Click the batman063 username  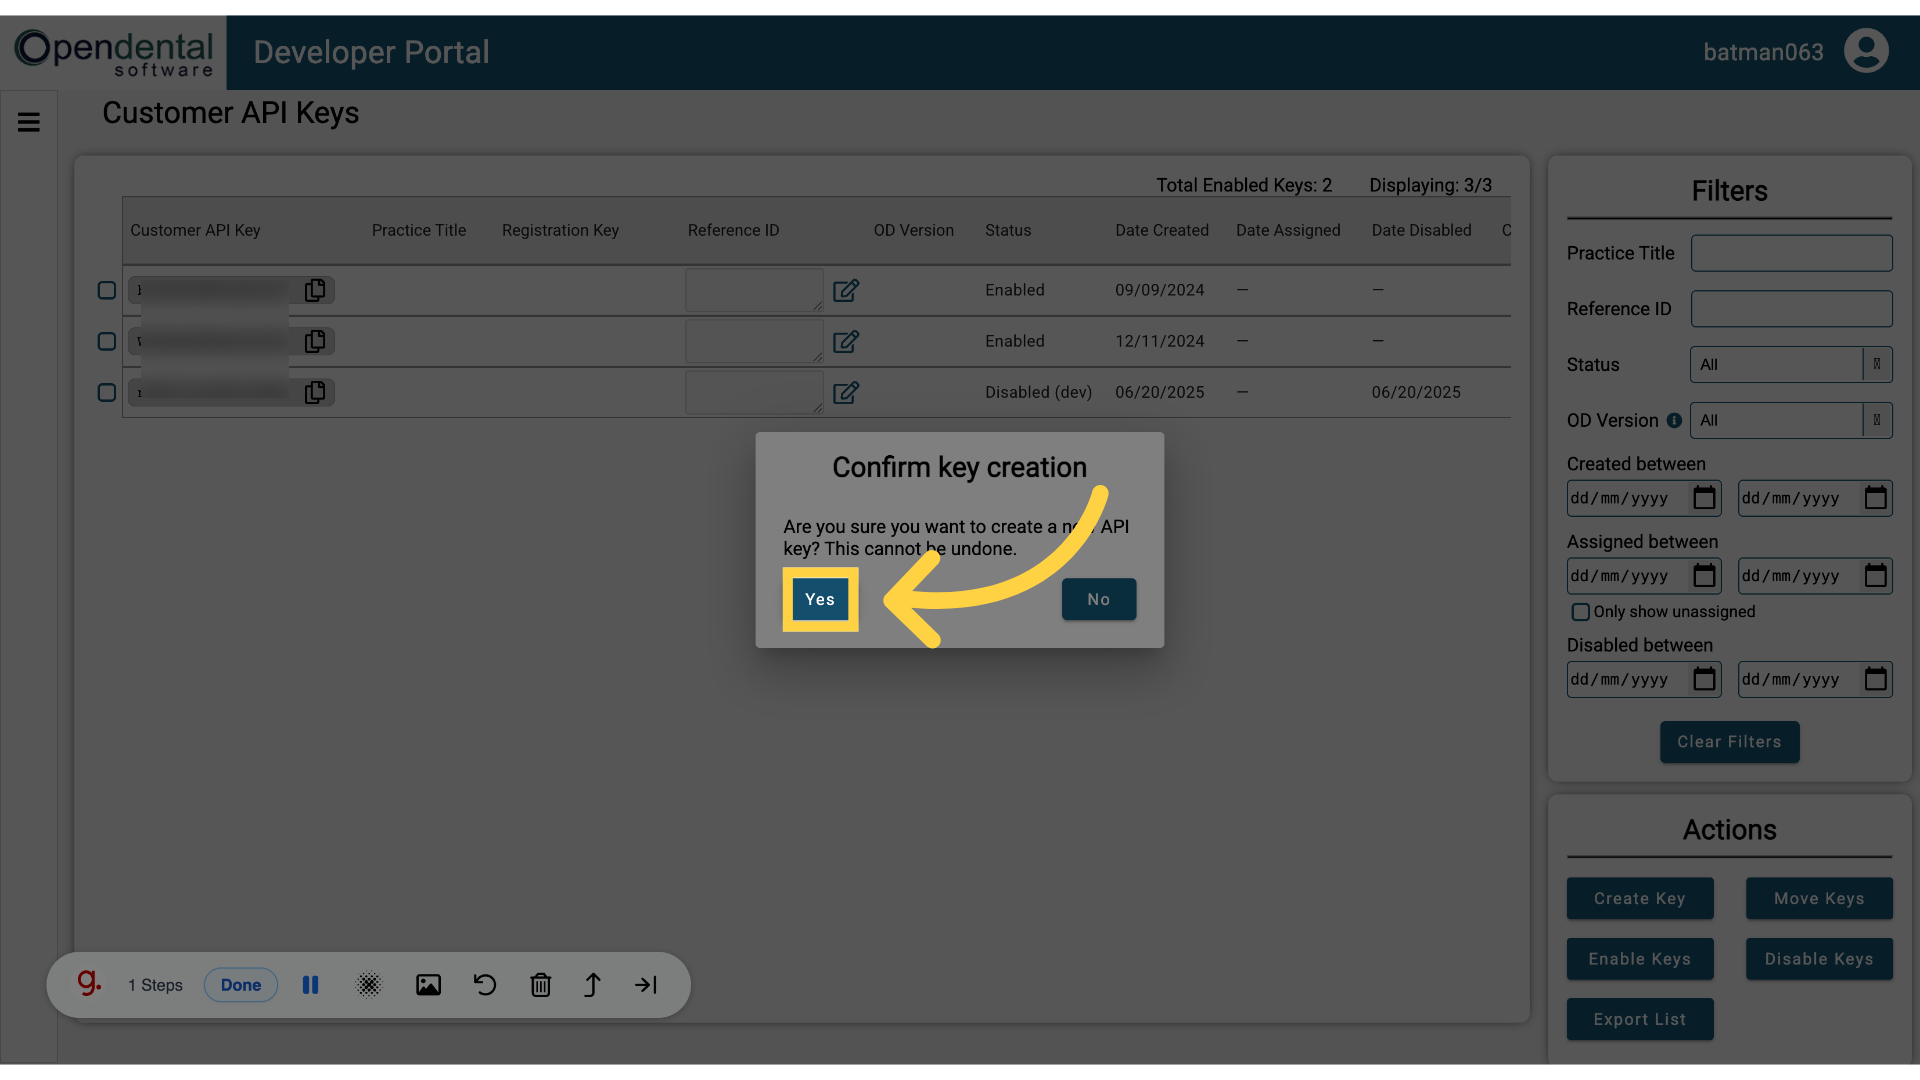(x=1763, y=52)
